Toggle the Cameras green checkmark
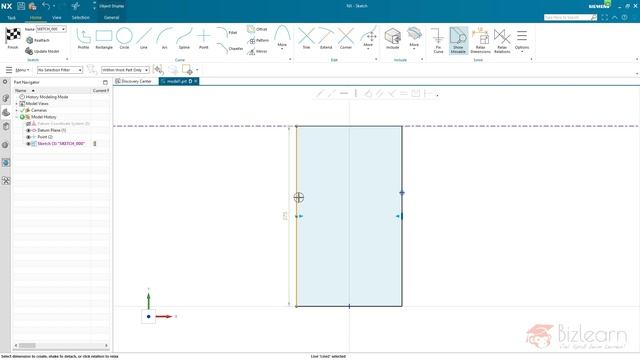The width and height of the screenshot is (640, 360). 22,110
